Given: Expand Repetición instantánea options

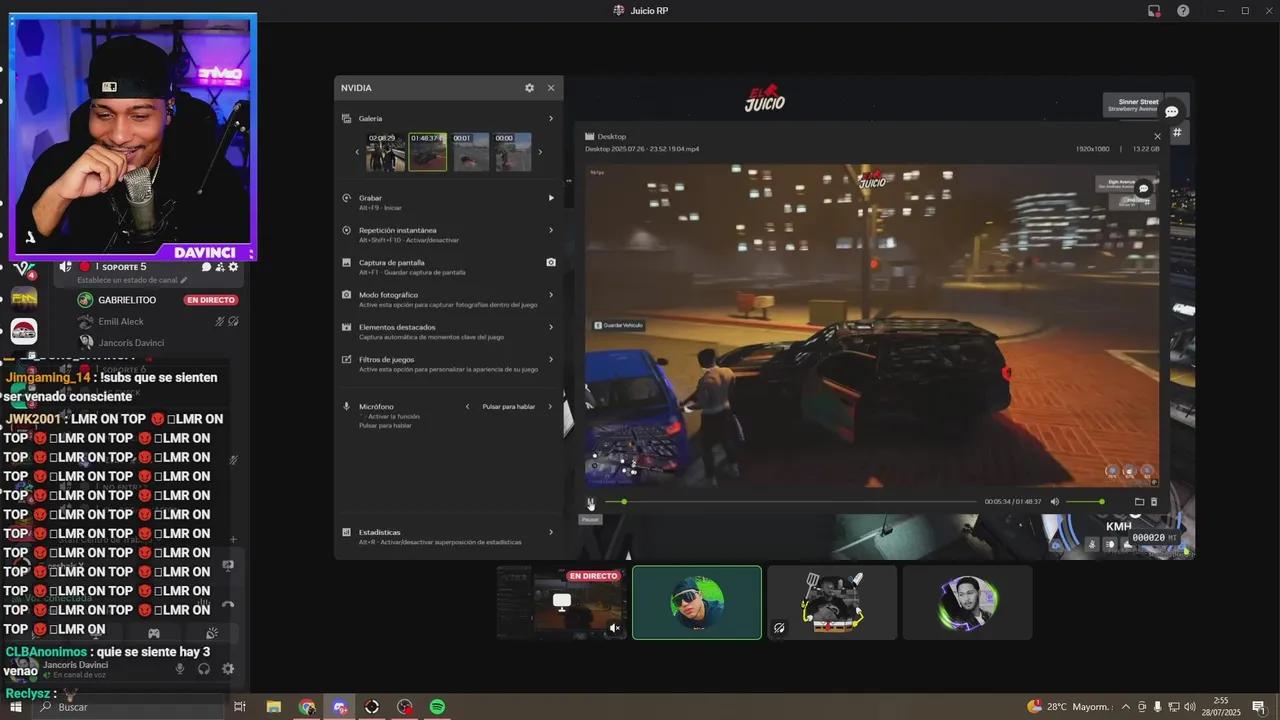Looking at the screenshot, I should pos(550,230).
